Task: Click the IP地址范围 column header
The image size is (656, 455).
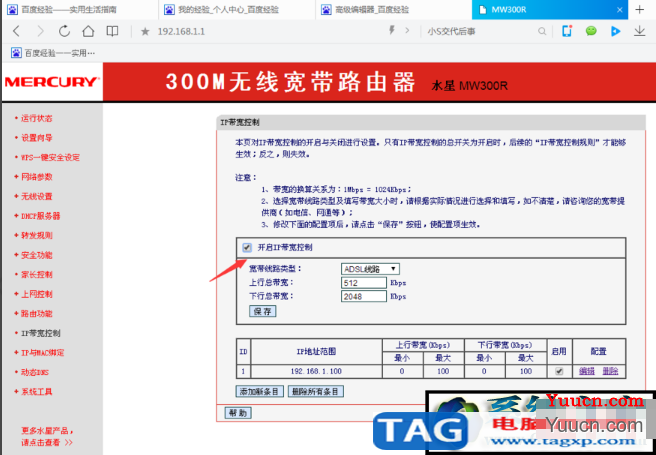Action: coord(316,352)
